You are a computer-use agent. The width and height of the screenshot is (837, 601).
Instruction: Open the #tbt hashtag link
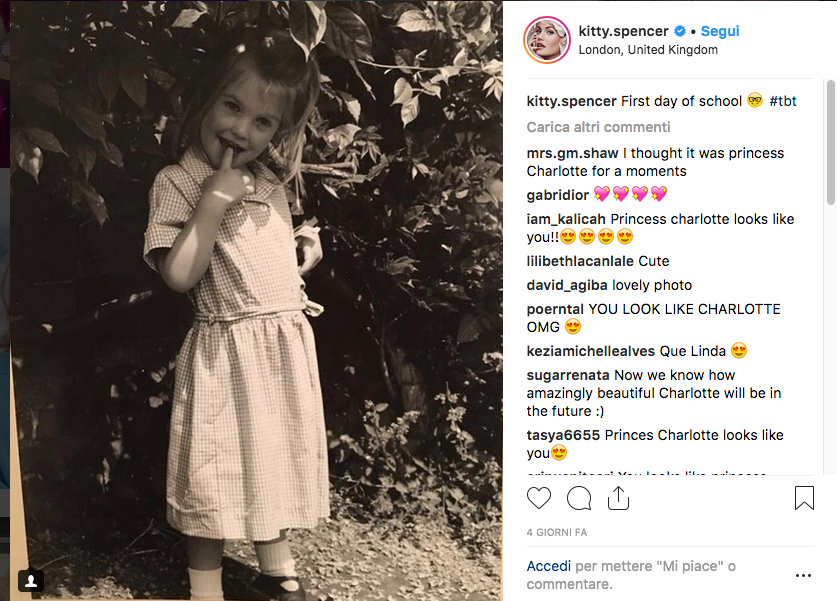coord(783,101)
